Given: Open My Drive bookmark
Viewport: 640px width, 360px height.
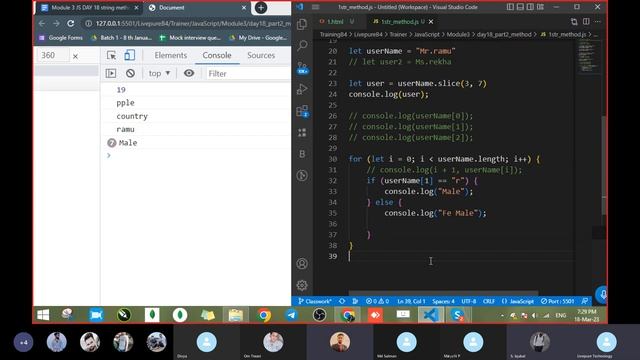Looking at the screenshot, I should (259, 38).
